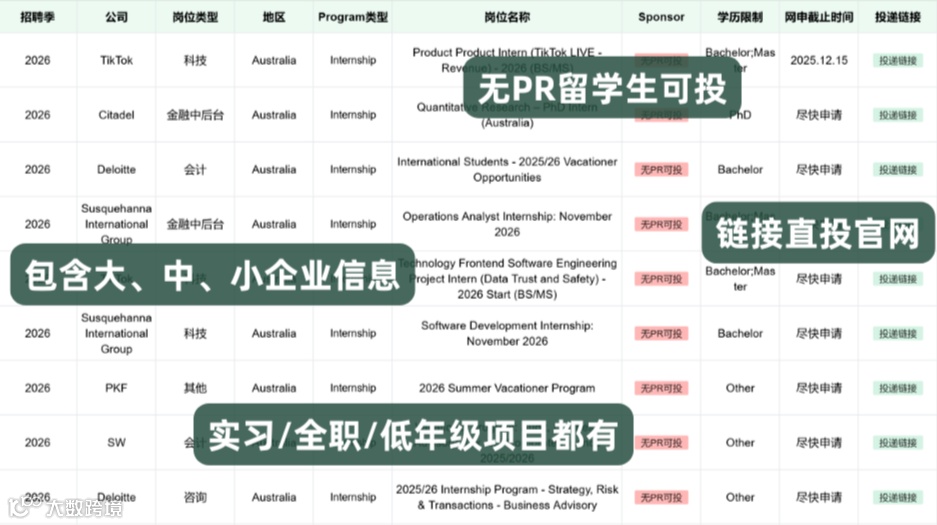Click the 2026 Summer Vacationer Program cell
Screen dimensions: 937x525
507,388
